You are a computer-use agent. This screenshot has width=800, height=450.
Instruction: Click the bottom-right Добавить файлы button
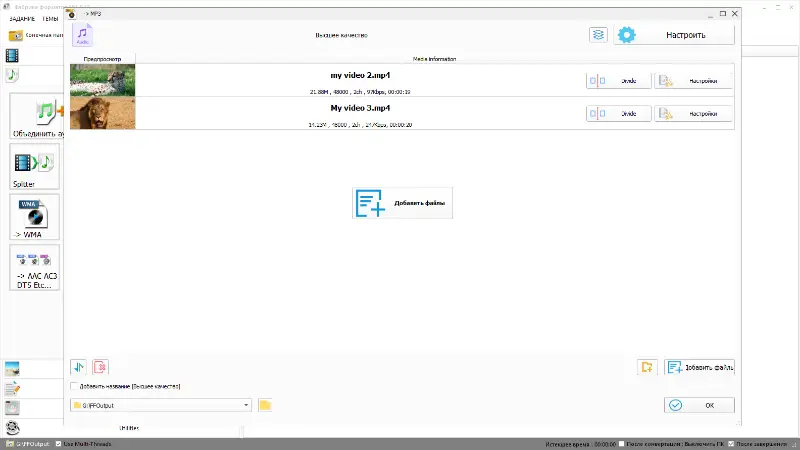[699, 367]
